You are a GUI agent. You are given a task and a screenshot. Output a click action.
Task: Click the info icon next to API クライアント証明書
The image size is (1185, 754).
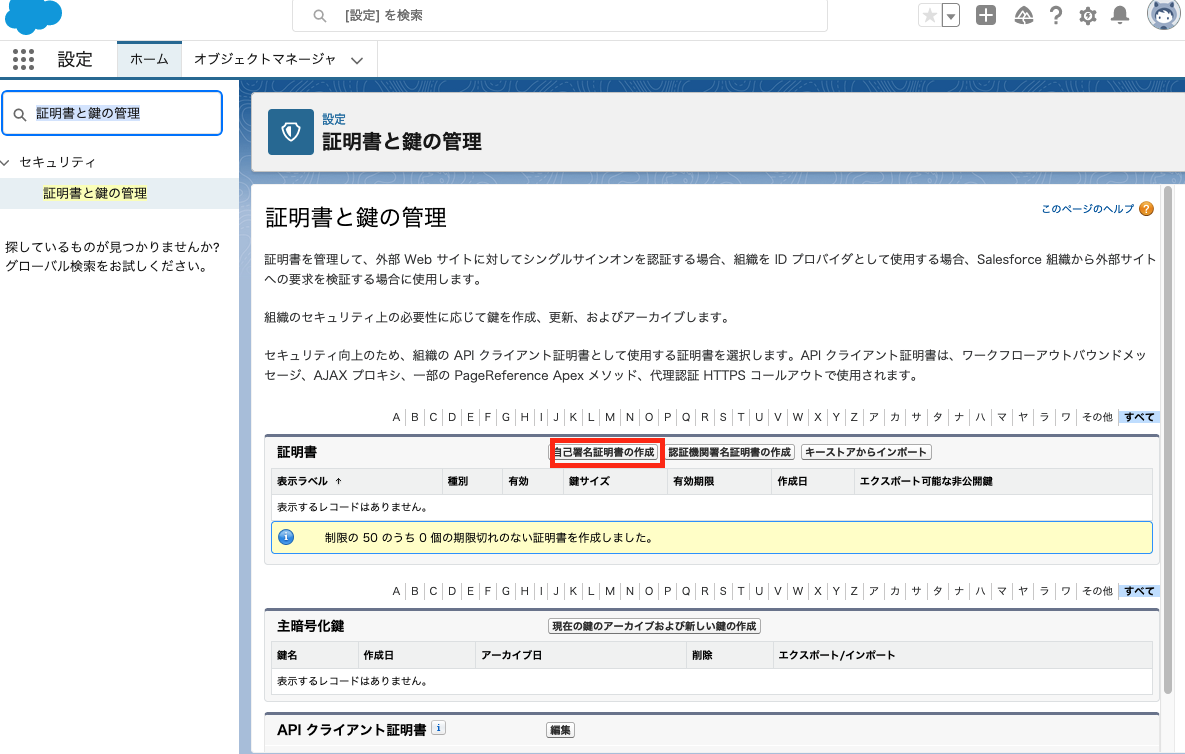click(x=438, y=729)
